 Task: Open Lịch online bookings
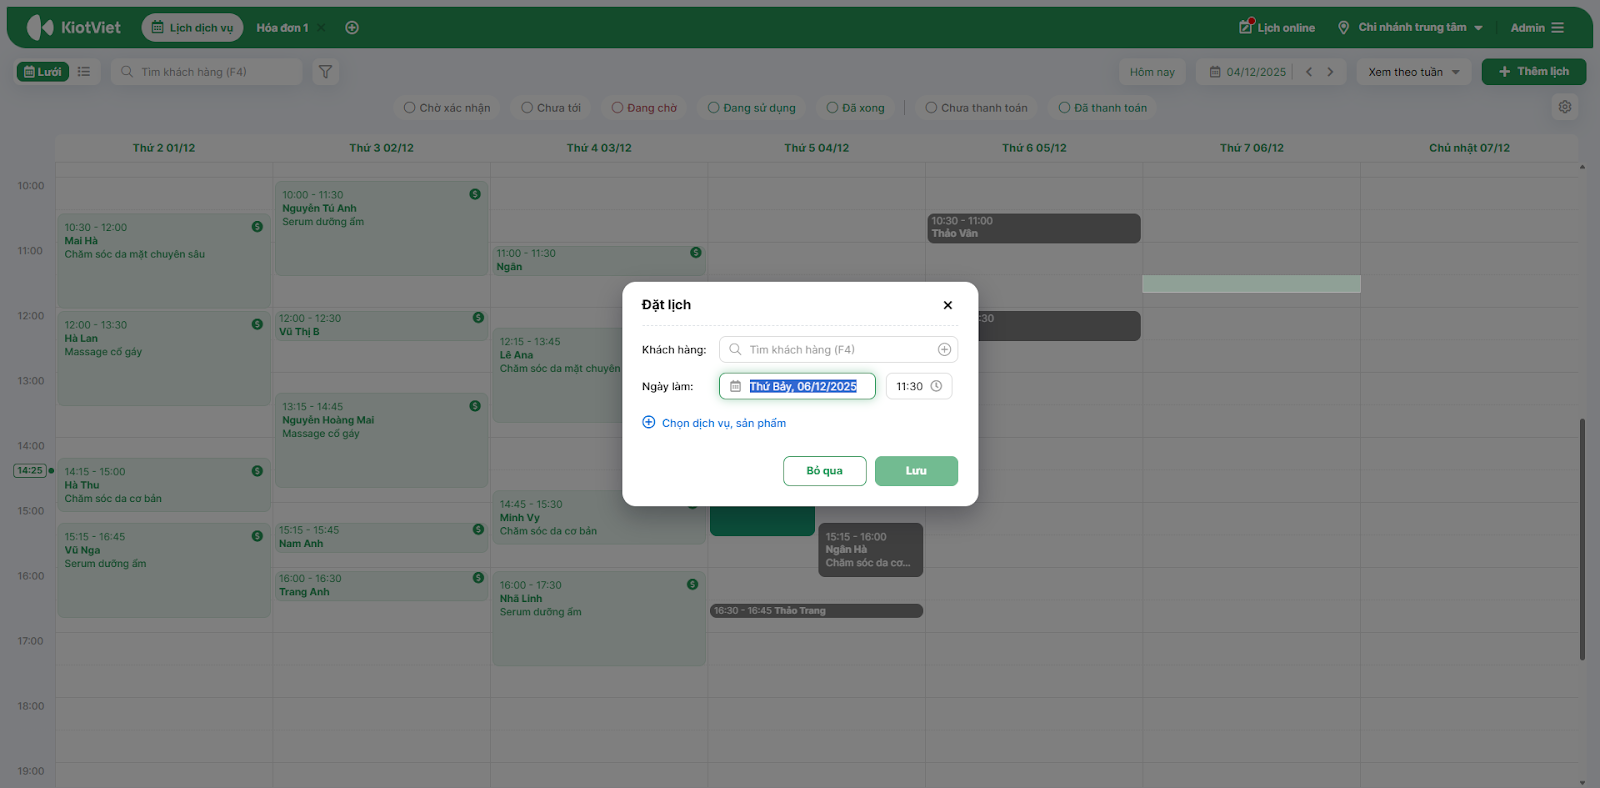tap(1277, 27)
